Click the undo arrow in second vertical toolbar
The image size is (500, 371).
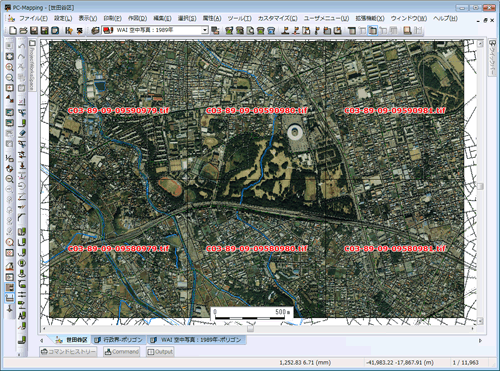(22, 46)
